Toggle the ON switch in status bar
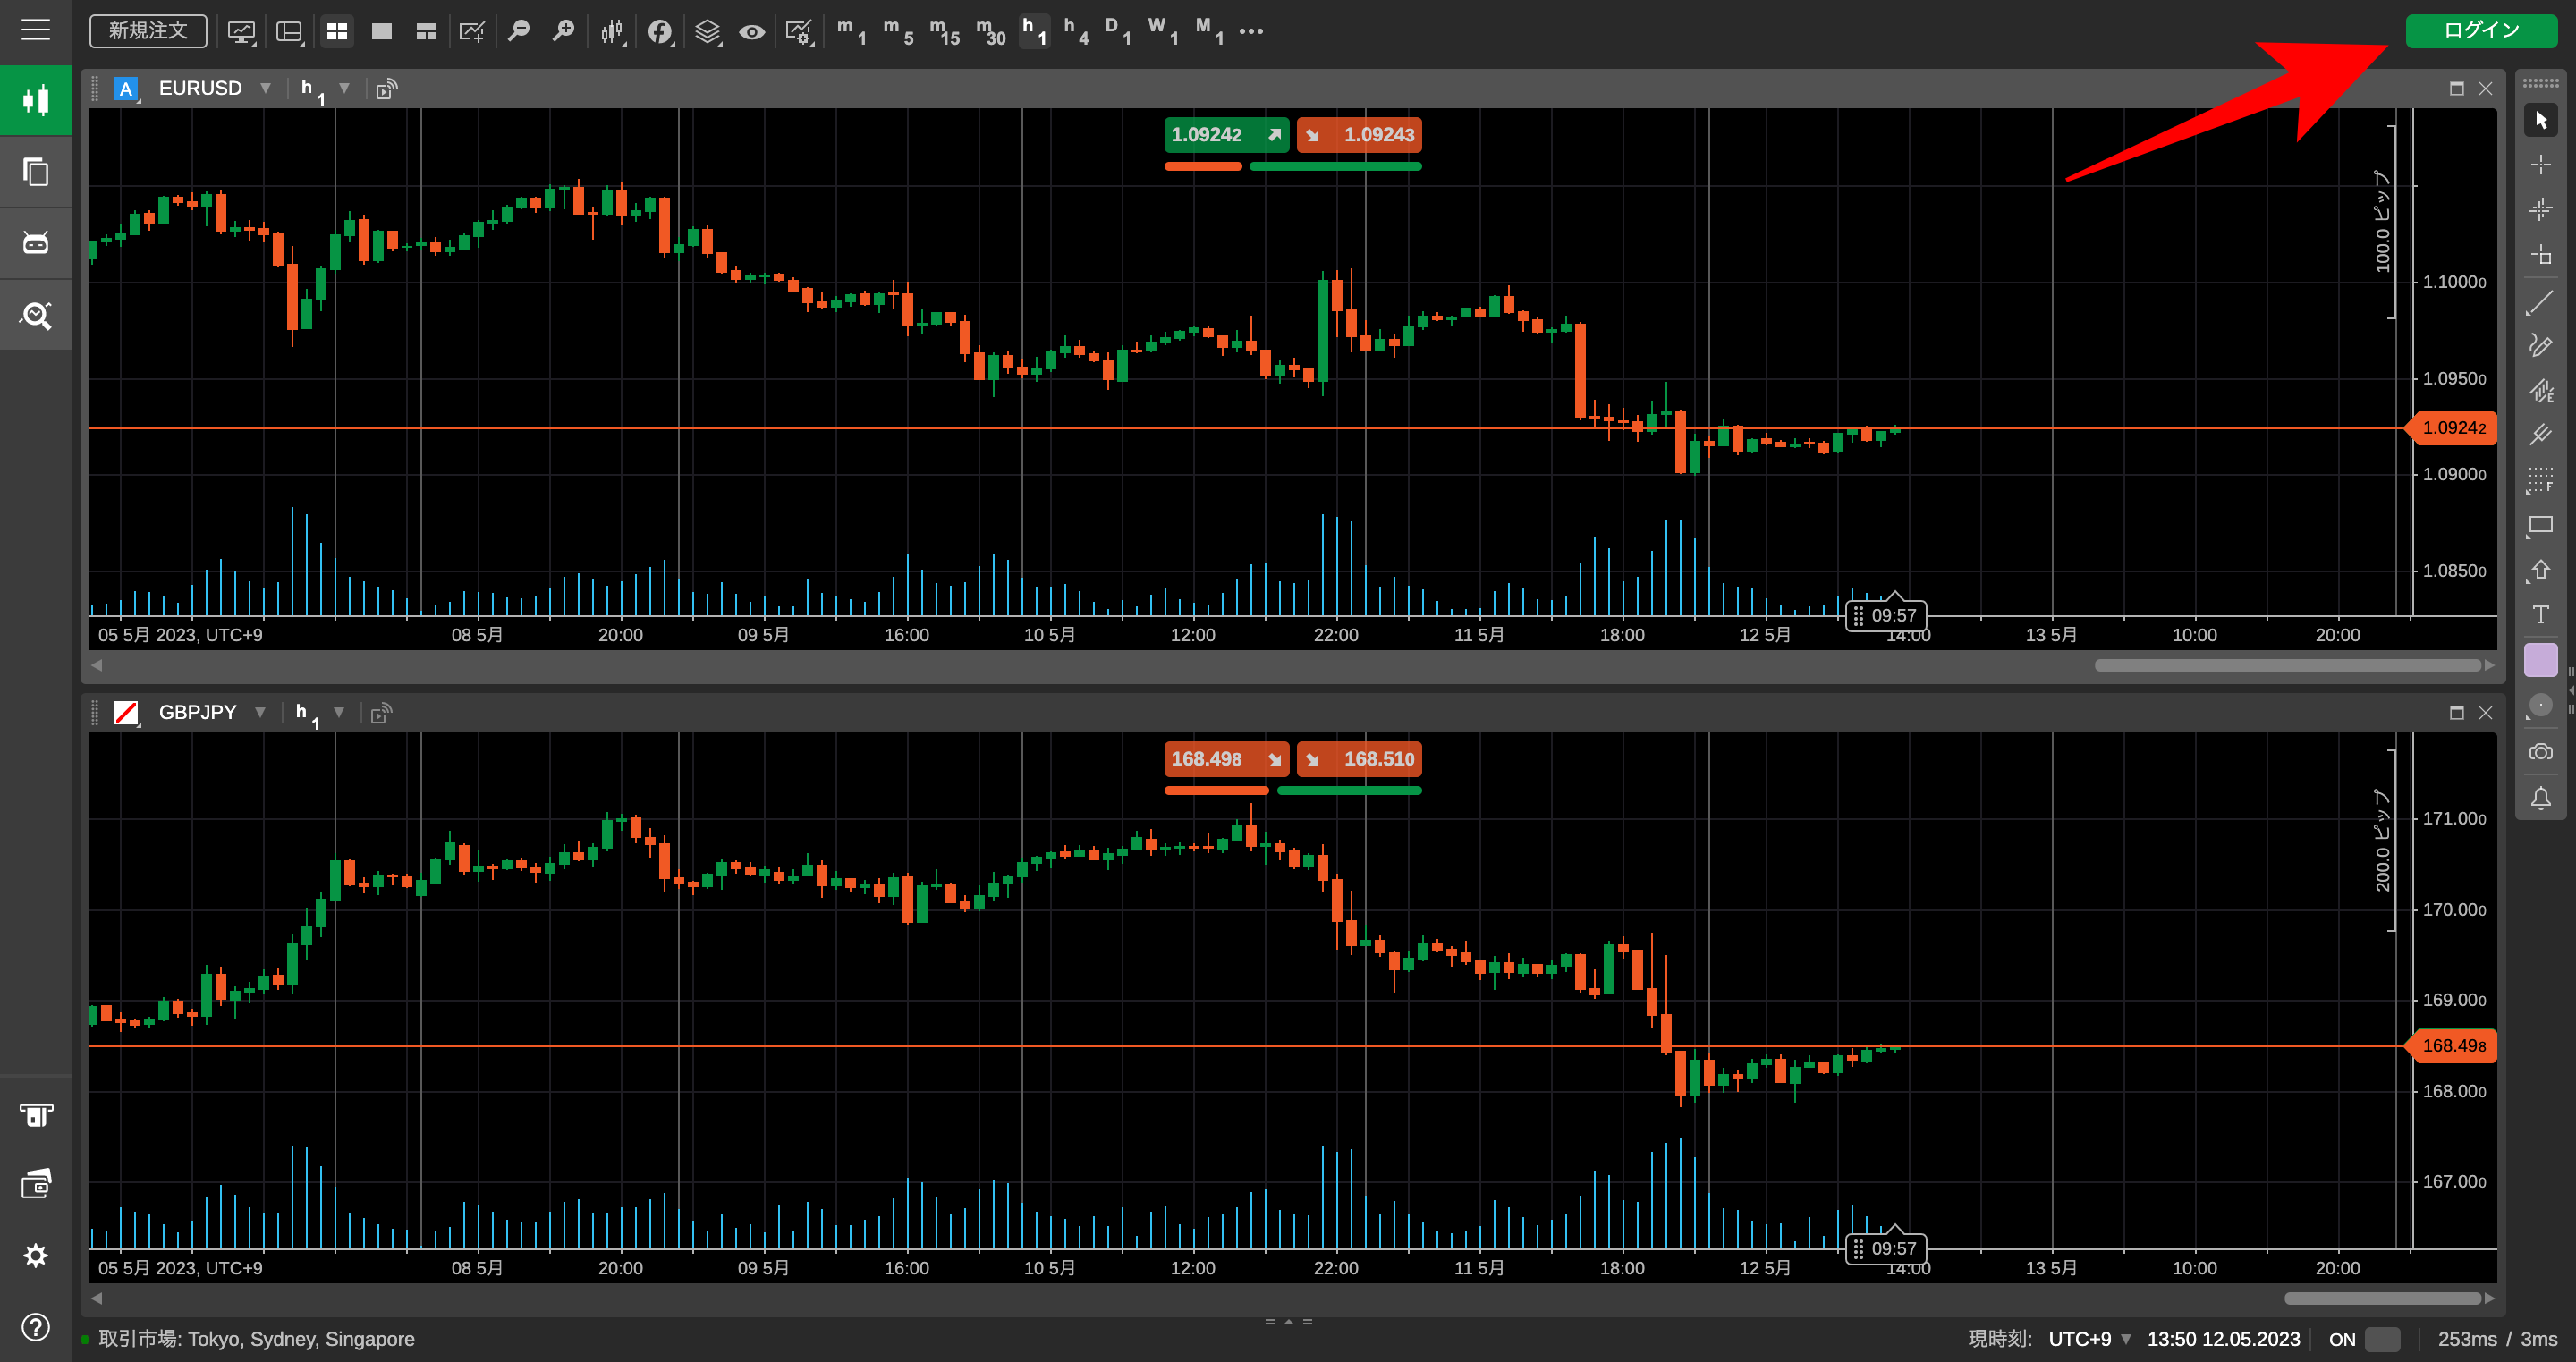This screenshot has width=2576, height=1362. point(2382,1339)
